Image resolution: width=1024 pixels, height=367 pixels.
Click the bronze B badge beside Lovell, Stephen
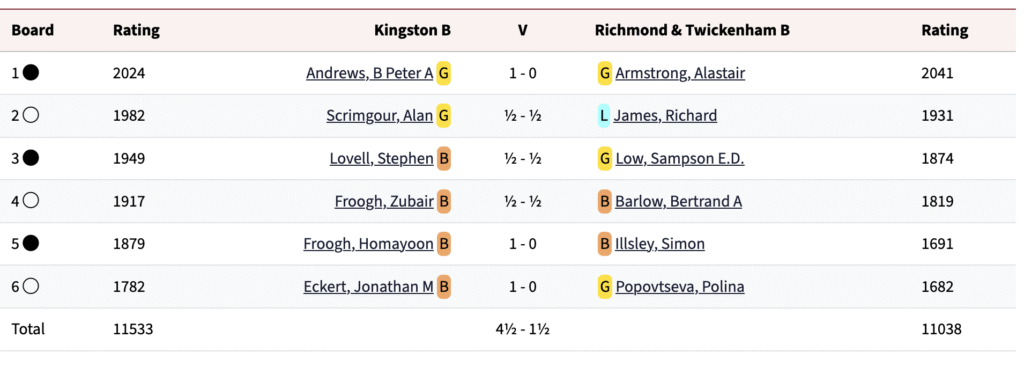tap(443, 158)
